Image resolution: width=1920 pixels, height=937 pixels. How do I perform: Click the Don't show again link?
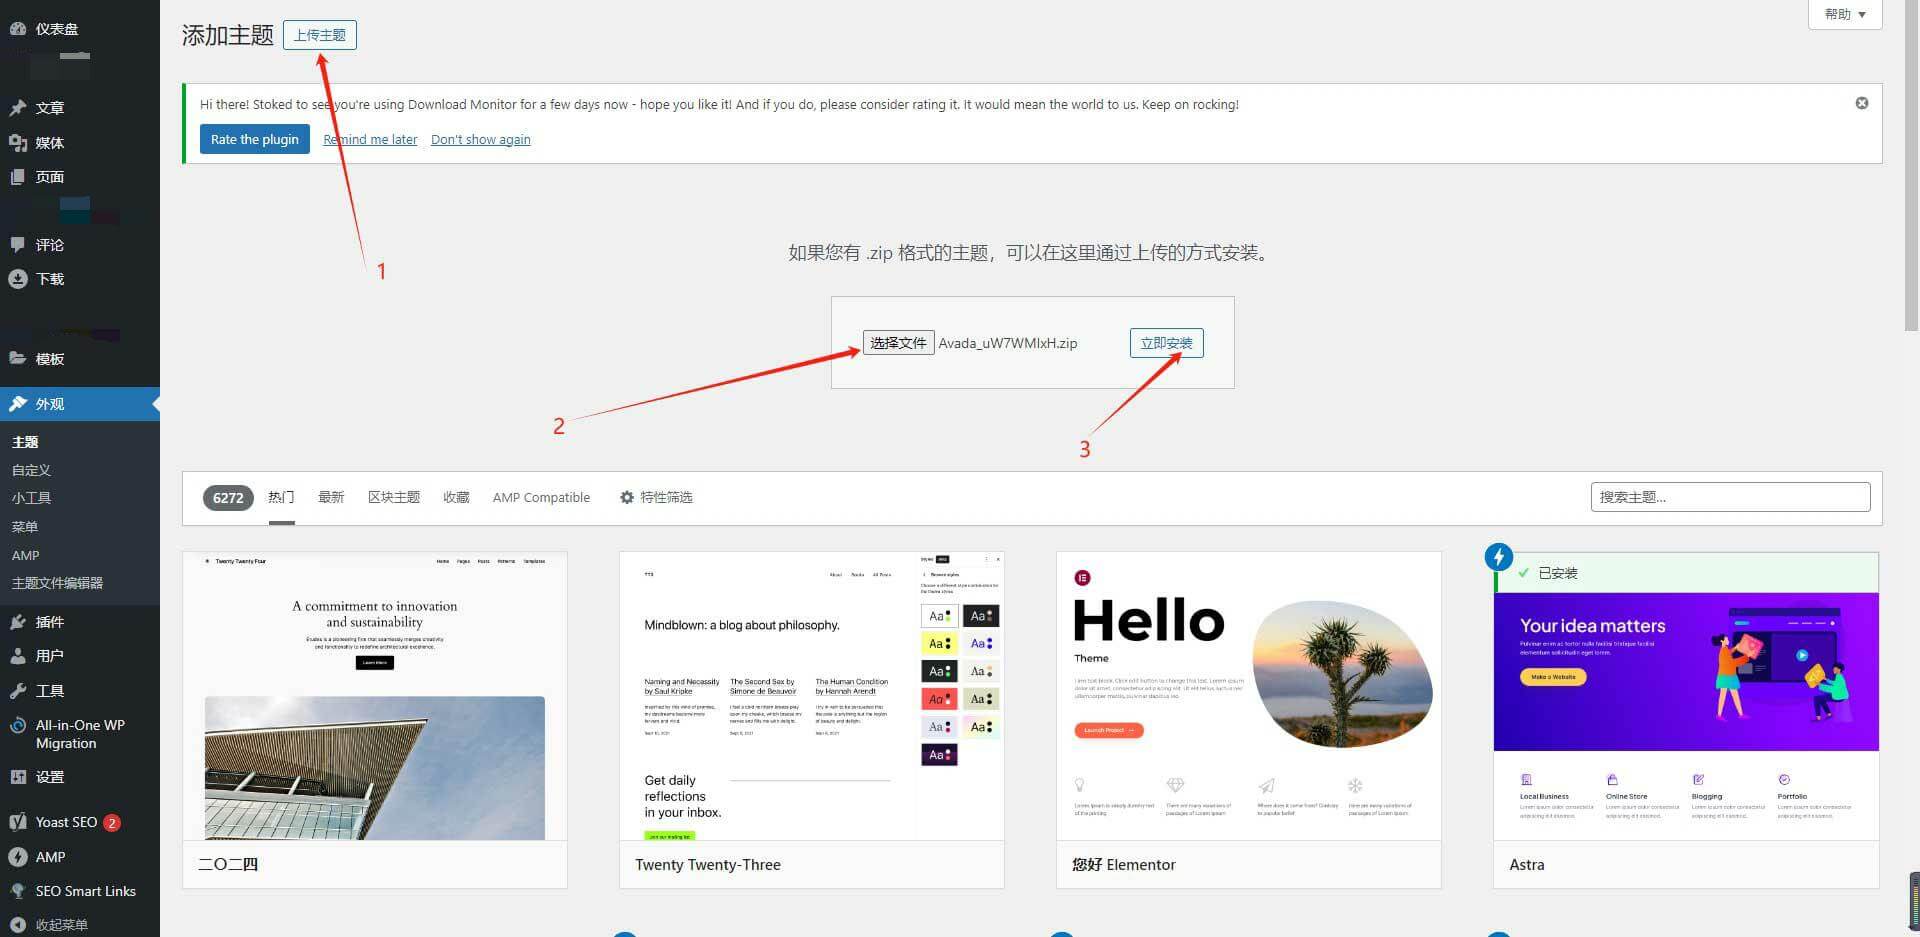(x=481, y=139)
